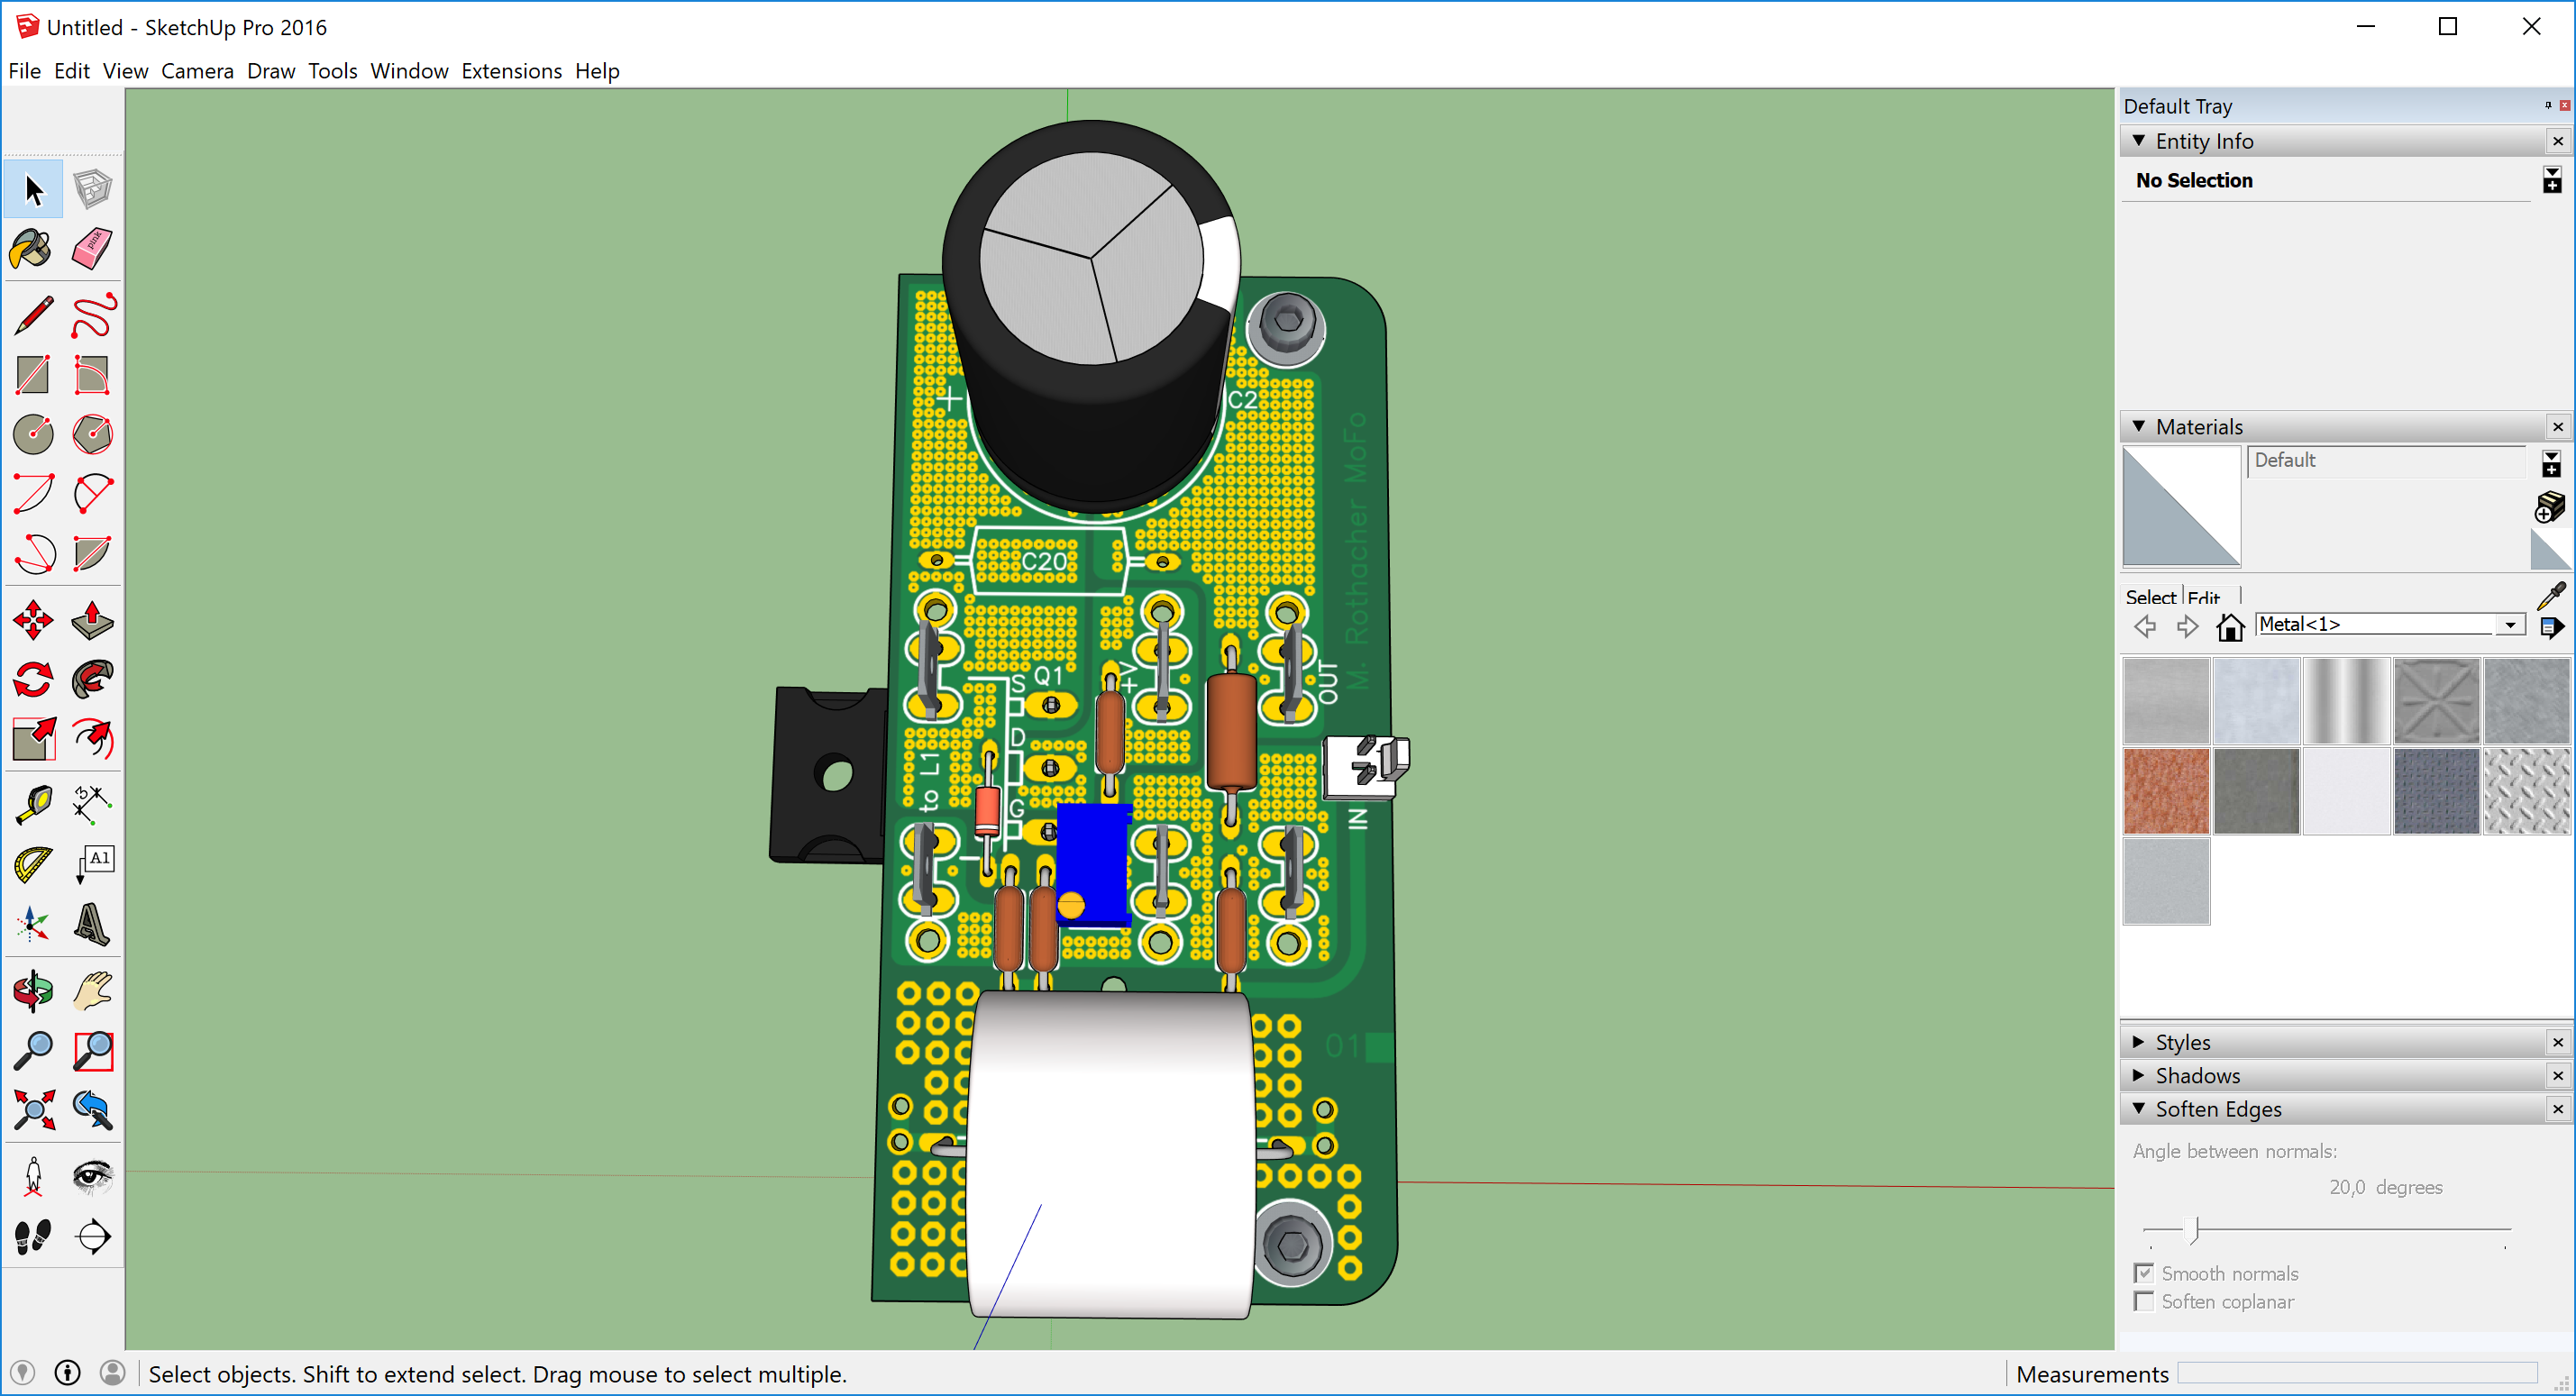Activate the Zoom magnifier tool
Viewport: 2576px width, 1396px height.
[x=33, y=1050]
